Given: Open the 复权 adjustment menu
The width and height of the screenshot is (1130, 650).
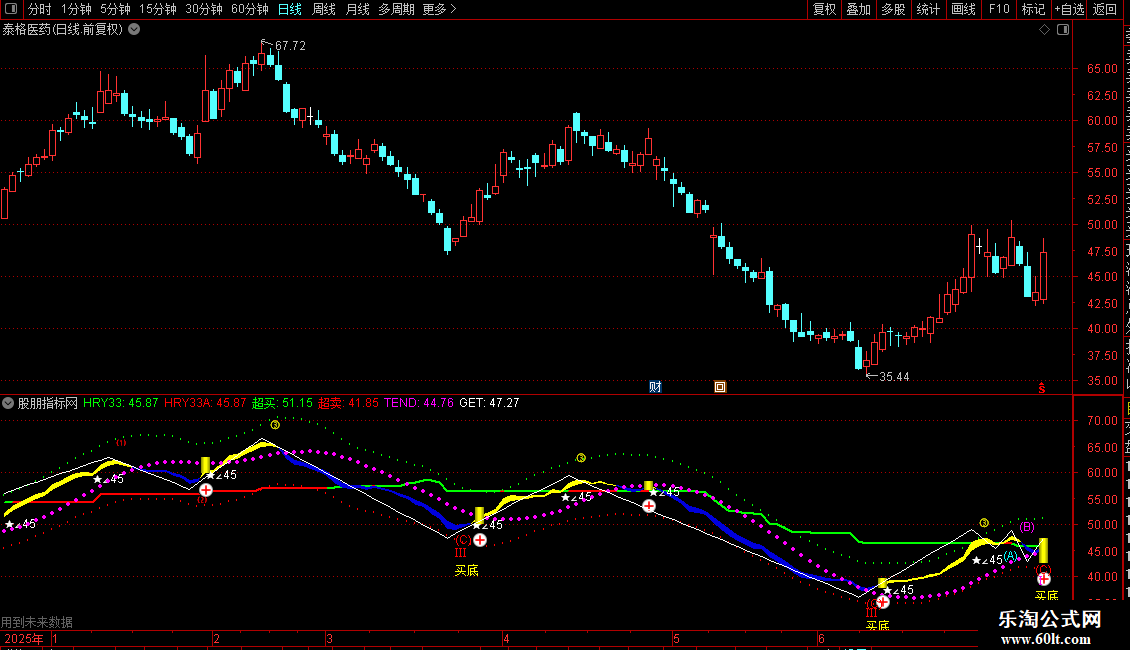Looking at the screenshot, I should tap(824, 9).
